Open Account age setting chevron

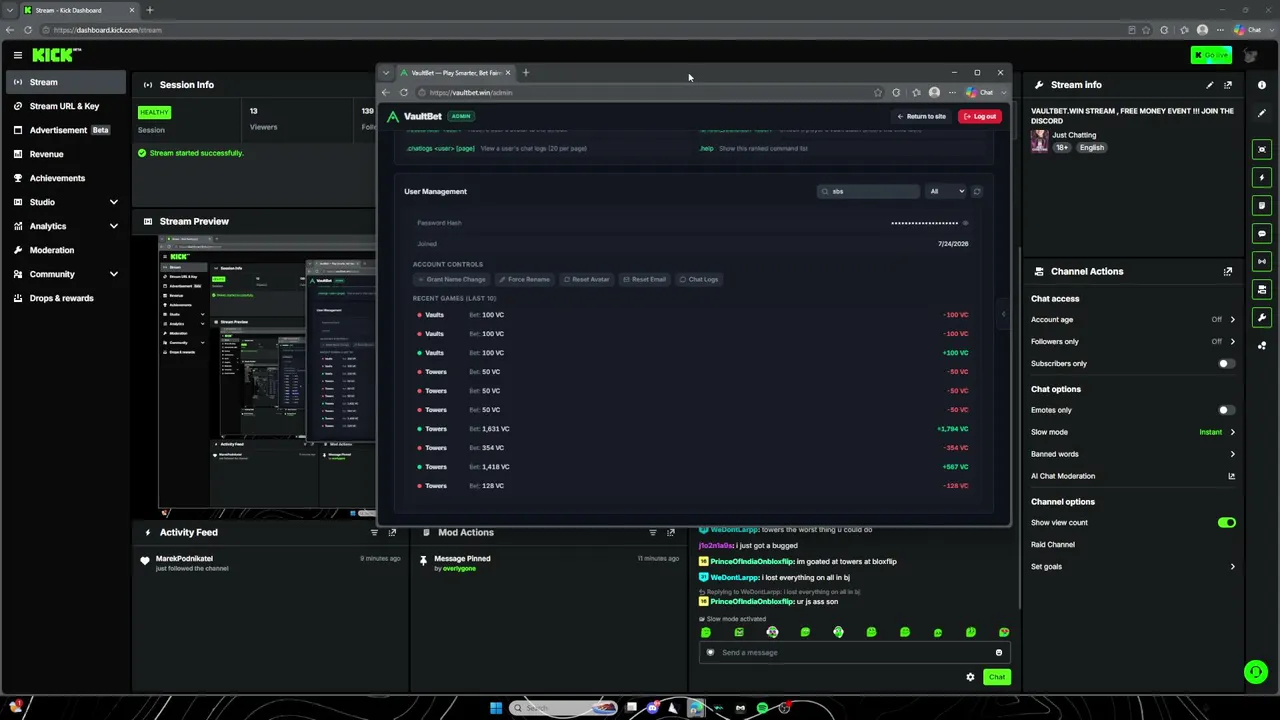pos(1232,320)
